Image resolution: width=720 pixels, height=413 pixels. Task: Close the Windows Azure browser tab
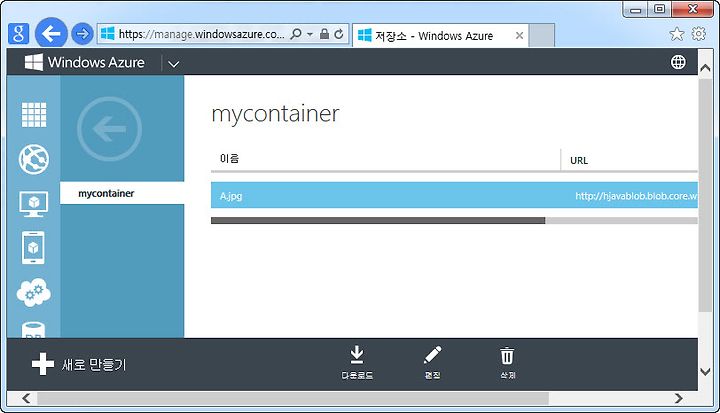tap(519, 36)
